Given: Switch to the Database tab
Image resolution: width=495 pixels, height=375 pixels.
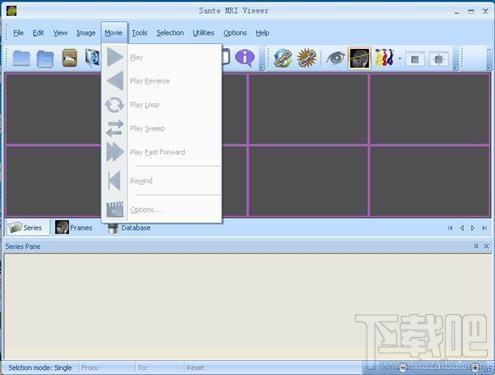Looking at the screenshot, I should click(x=129, y=228).
